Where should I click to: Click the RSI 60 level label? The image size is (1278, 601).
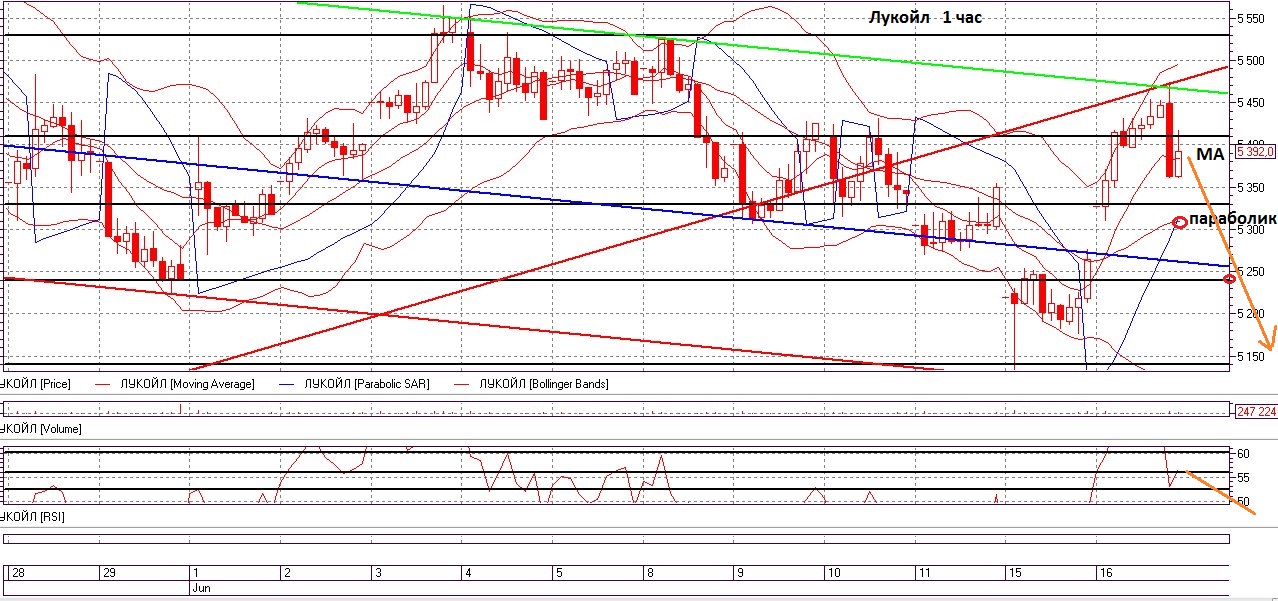pyautogui.click(x=1245, y=453)
